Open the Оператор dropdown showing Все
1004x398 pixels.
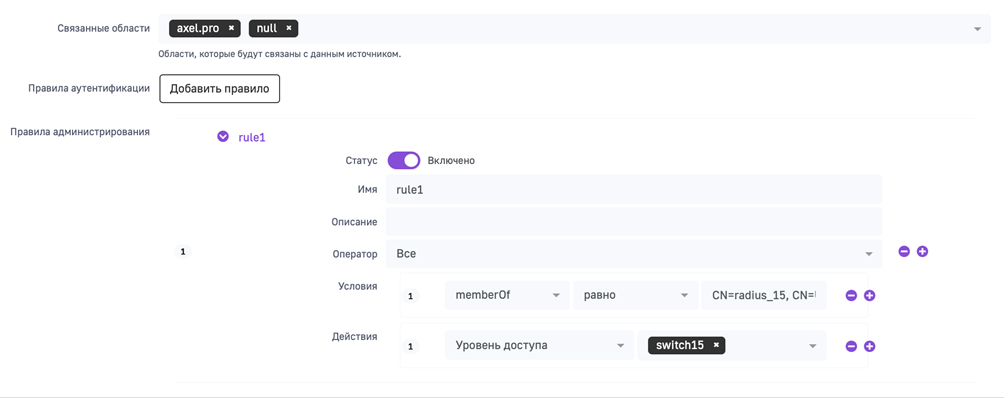(x=634, y=253)
